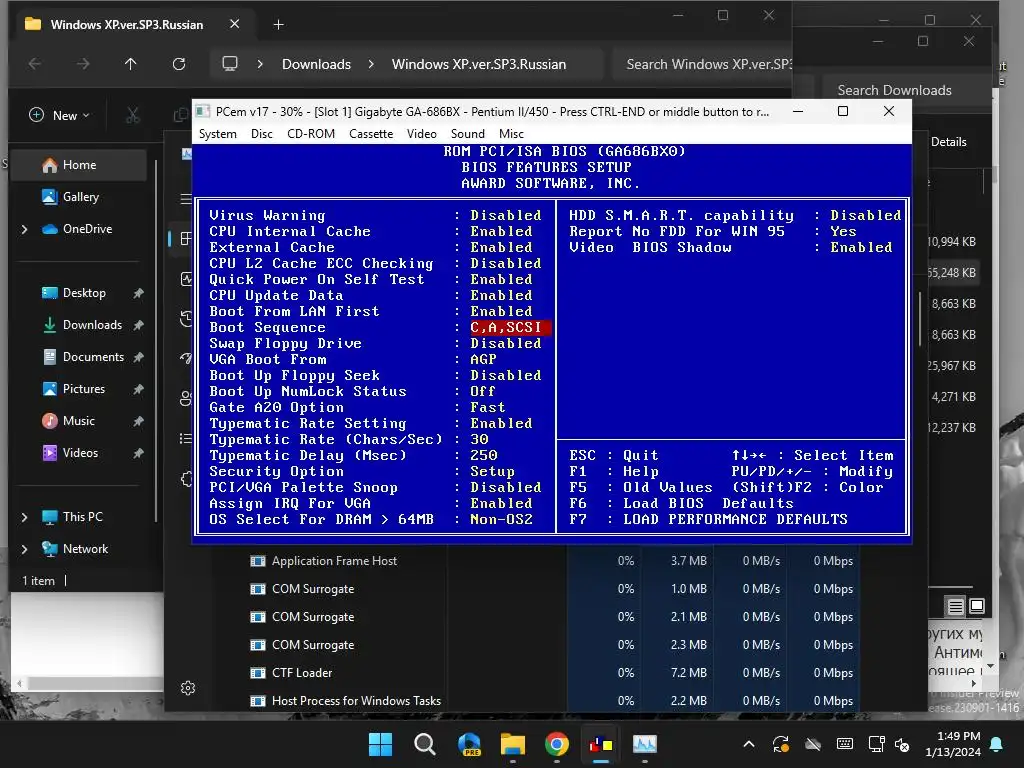Switch to large thumbnails view icon
This screenshot has height=768, width=1024.
976,606
